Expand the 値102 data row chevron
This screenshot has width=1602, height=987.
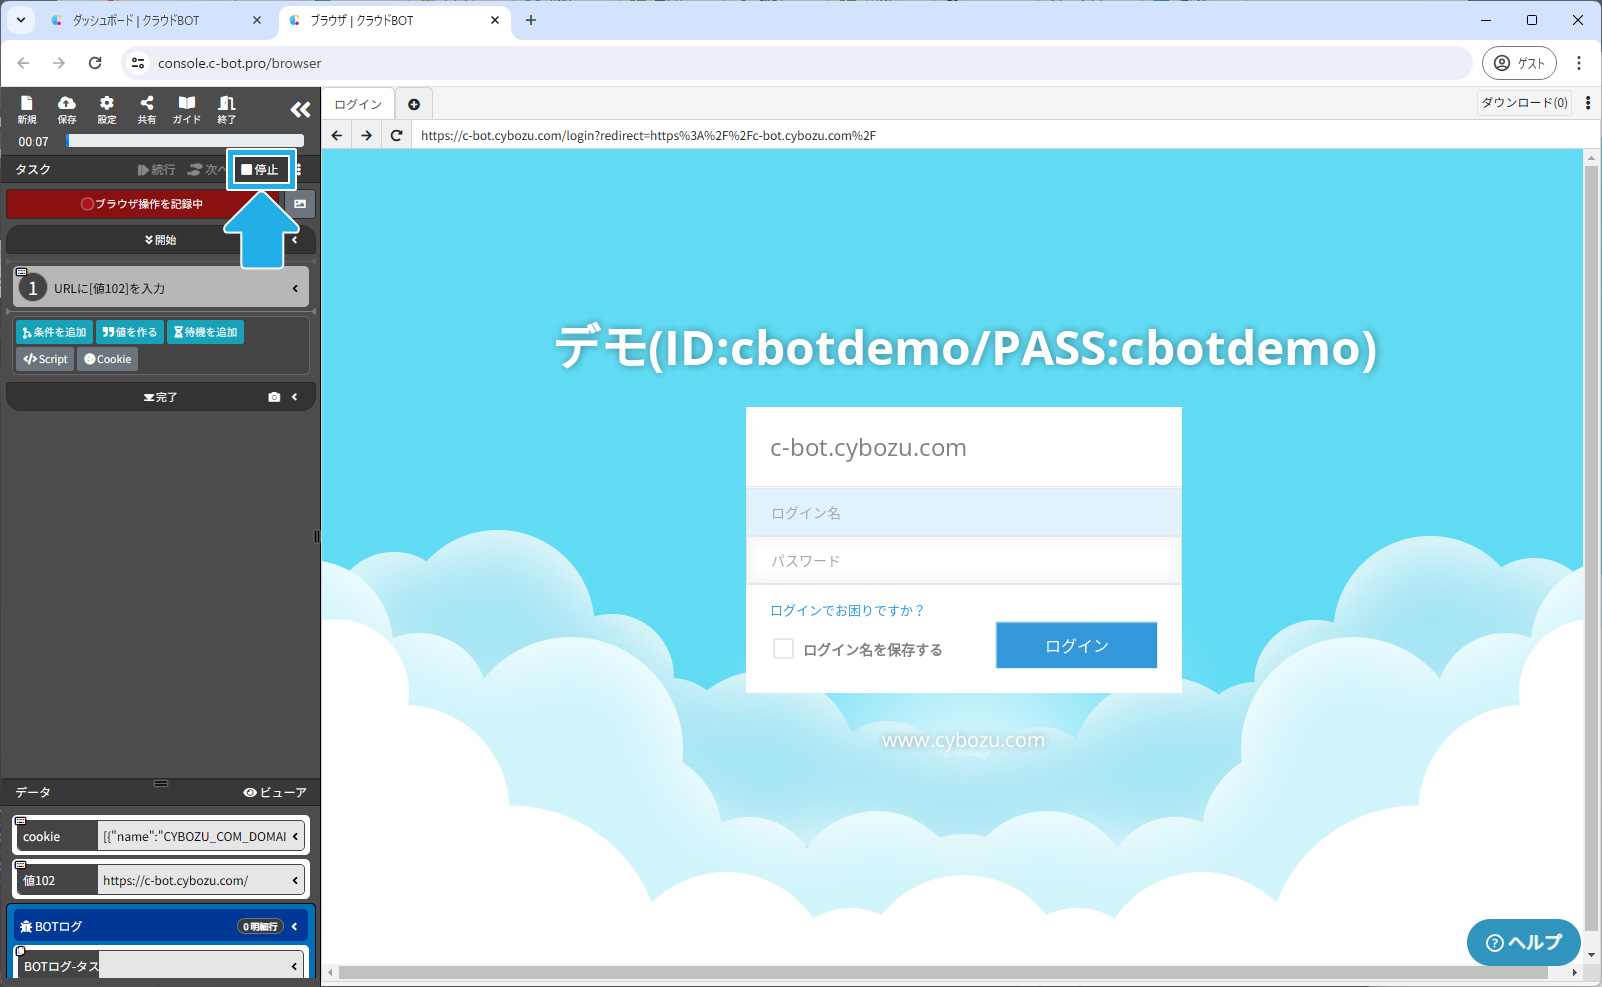point(295,880)
